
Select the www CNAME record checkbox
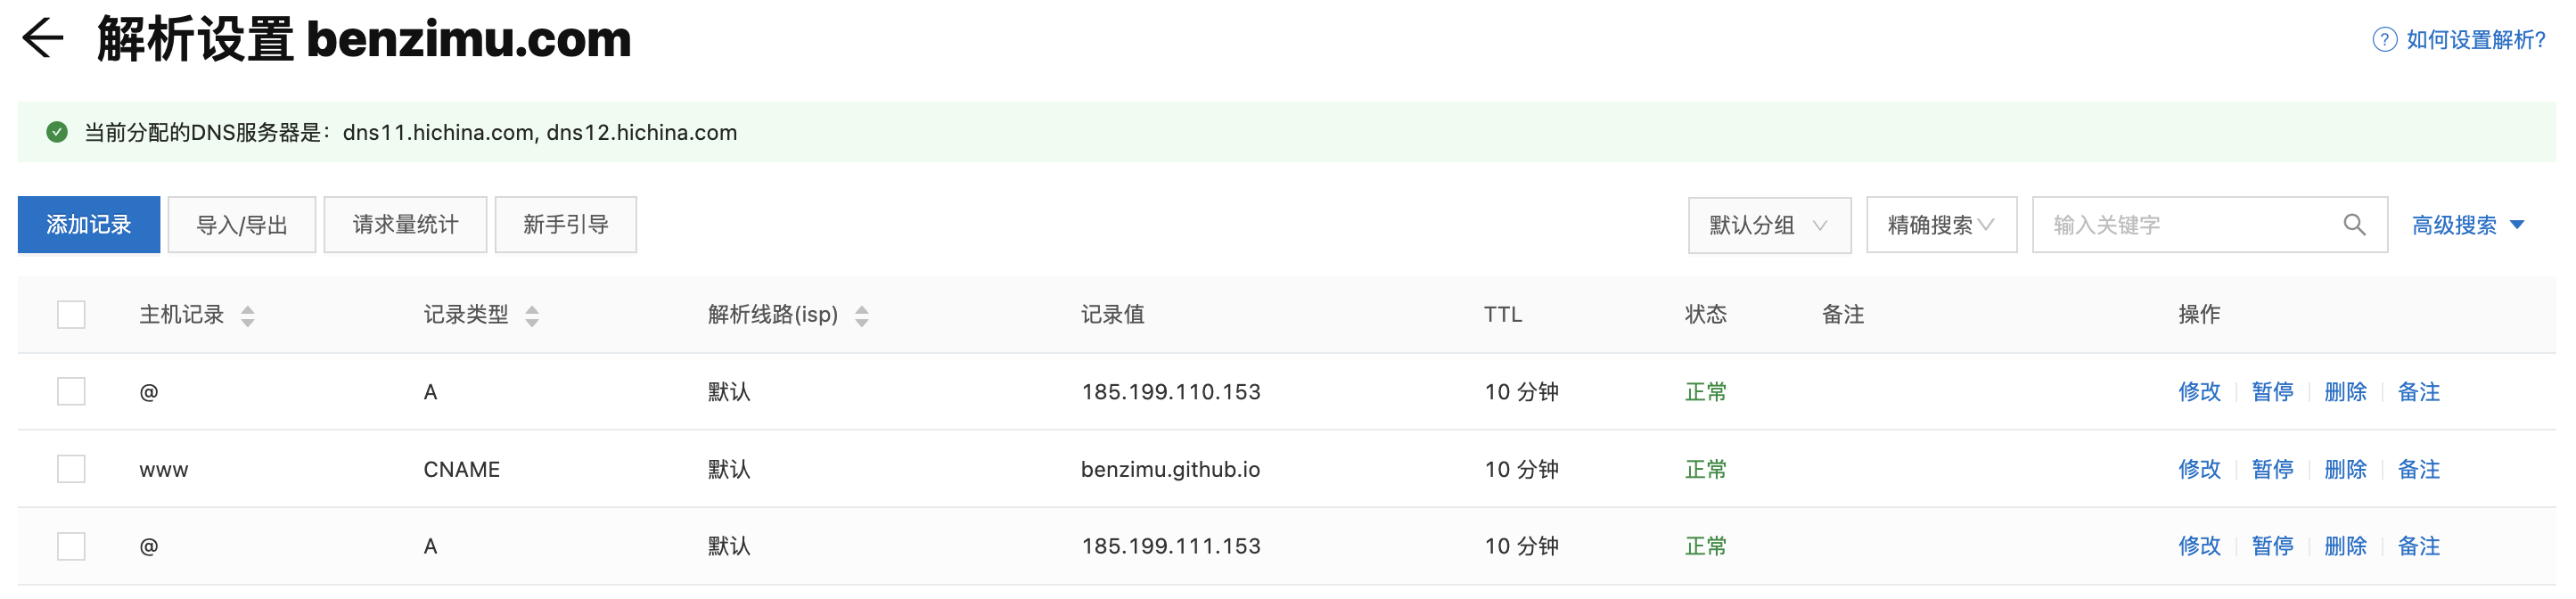[x=71, y=469]
